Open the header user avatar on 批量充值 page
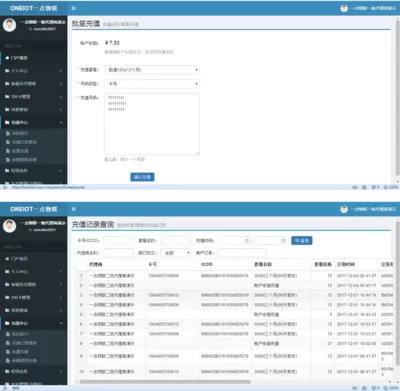Viewport: 400px width, 391px height. pyautogui.click(x=344, y=8)
